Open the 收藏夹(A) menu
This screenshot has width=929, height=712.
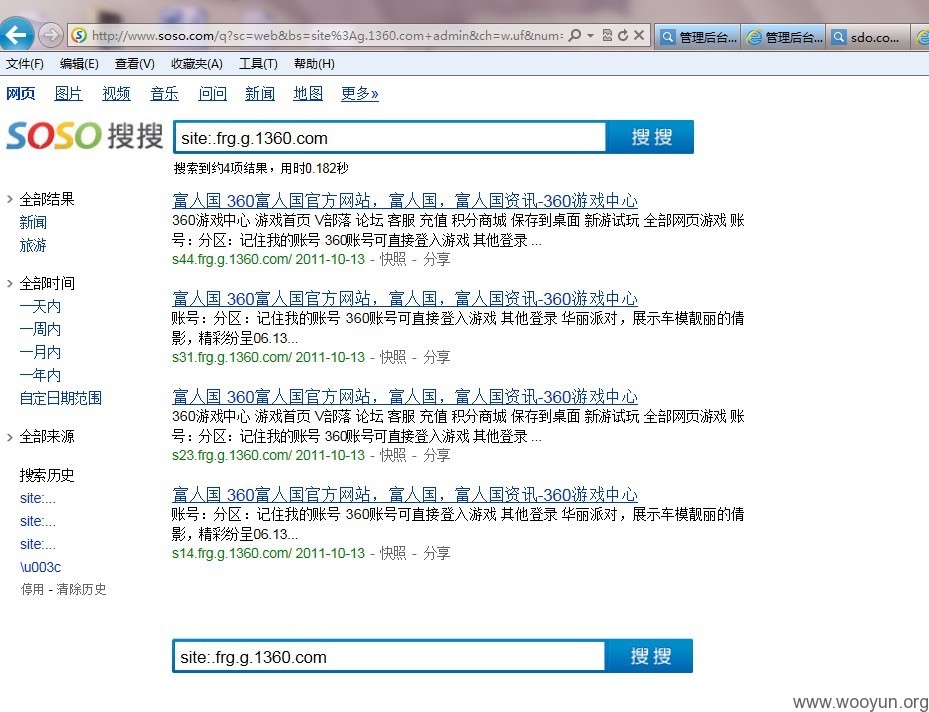click(197, 63)
